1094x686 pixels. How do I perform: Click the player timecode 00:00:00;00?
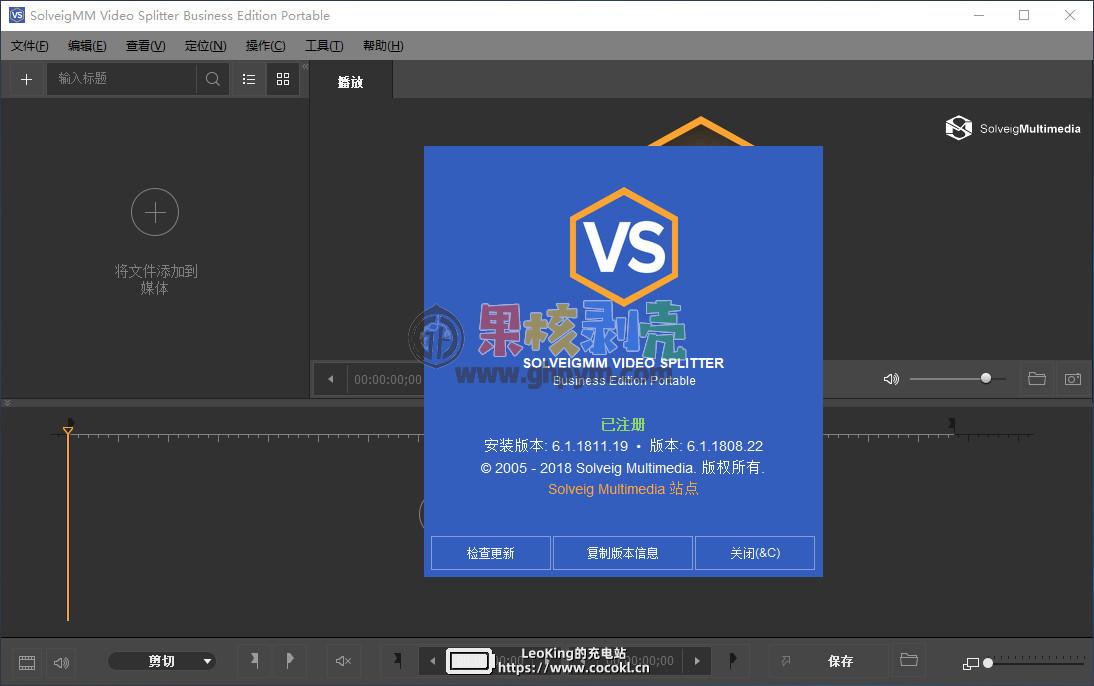388,380
